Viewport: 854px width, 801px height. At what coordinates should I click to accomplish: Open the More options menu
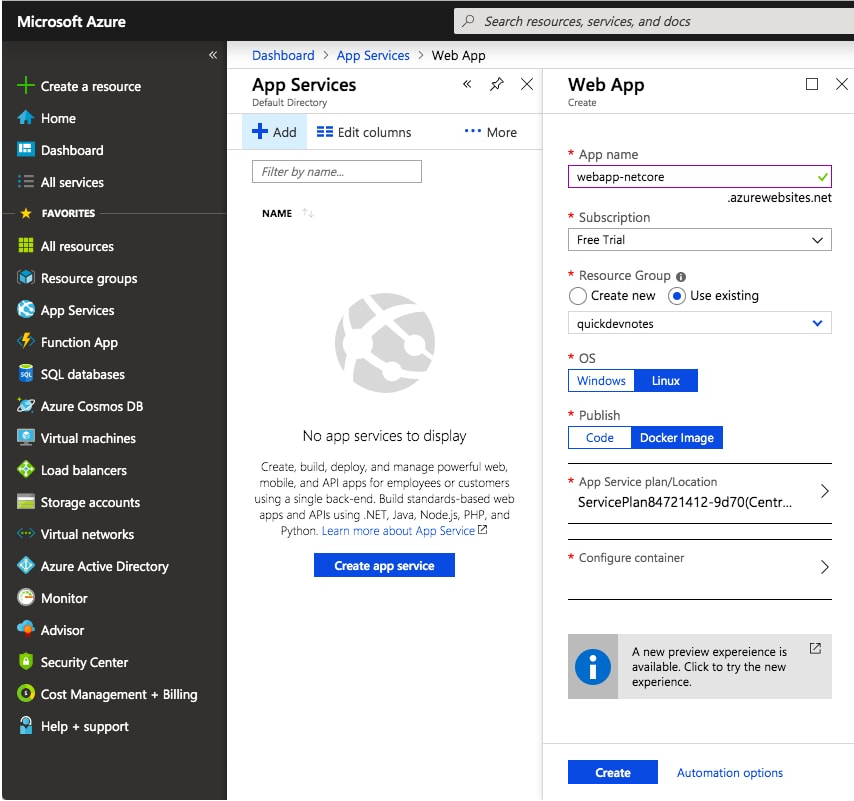[x=491, y=132]
